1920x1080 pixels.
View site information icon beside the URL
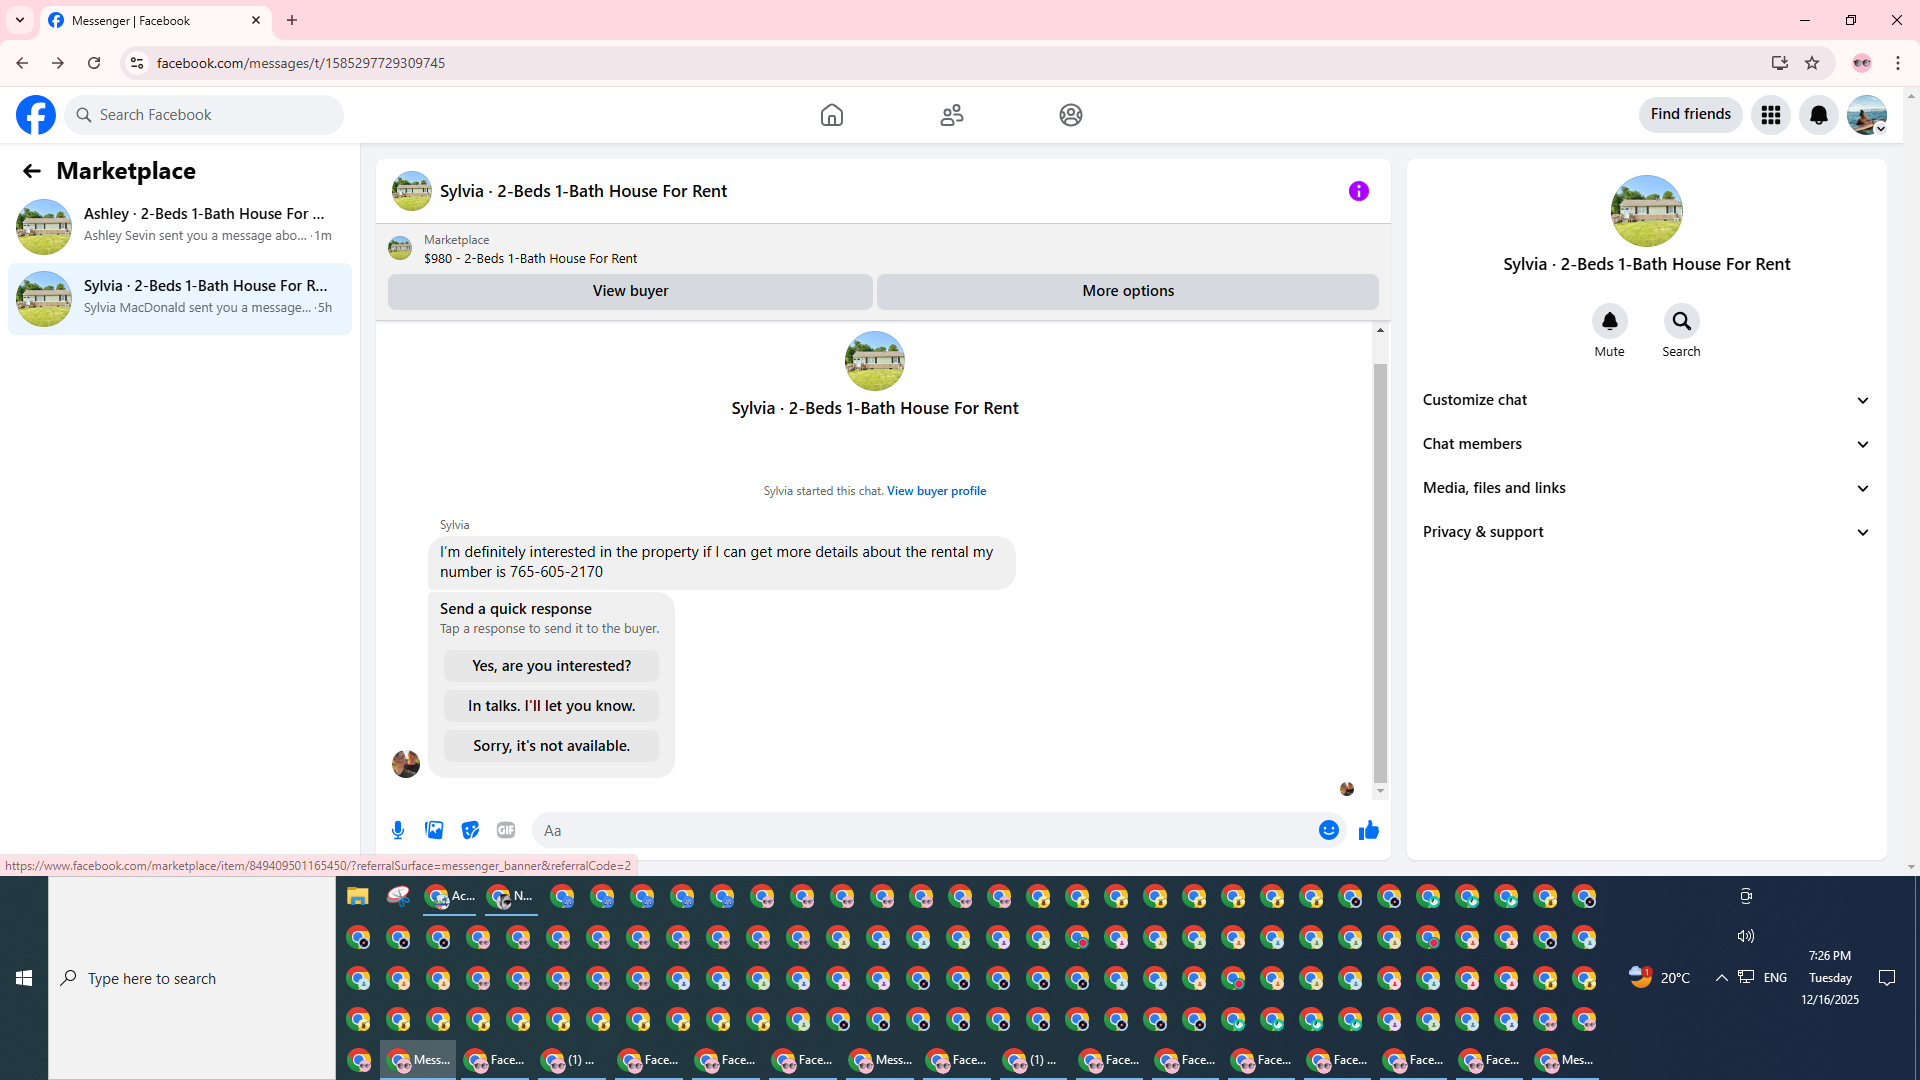(137, 63)
